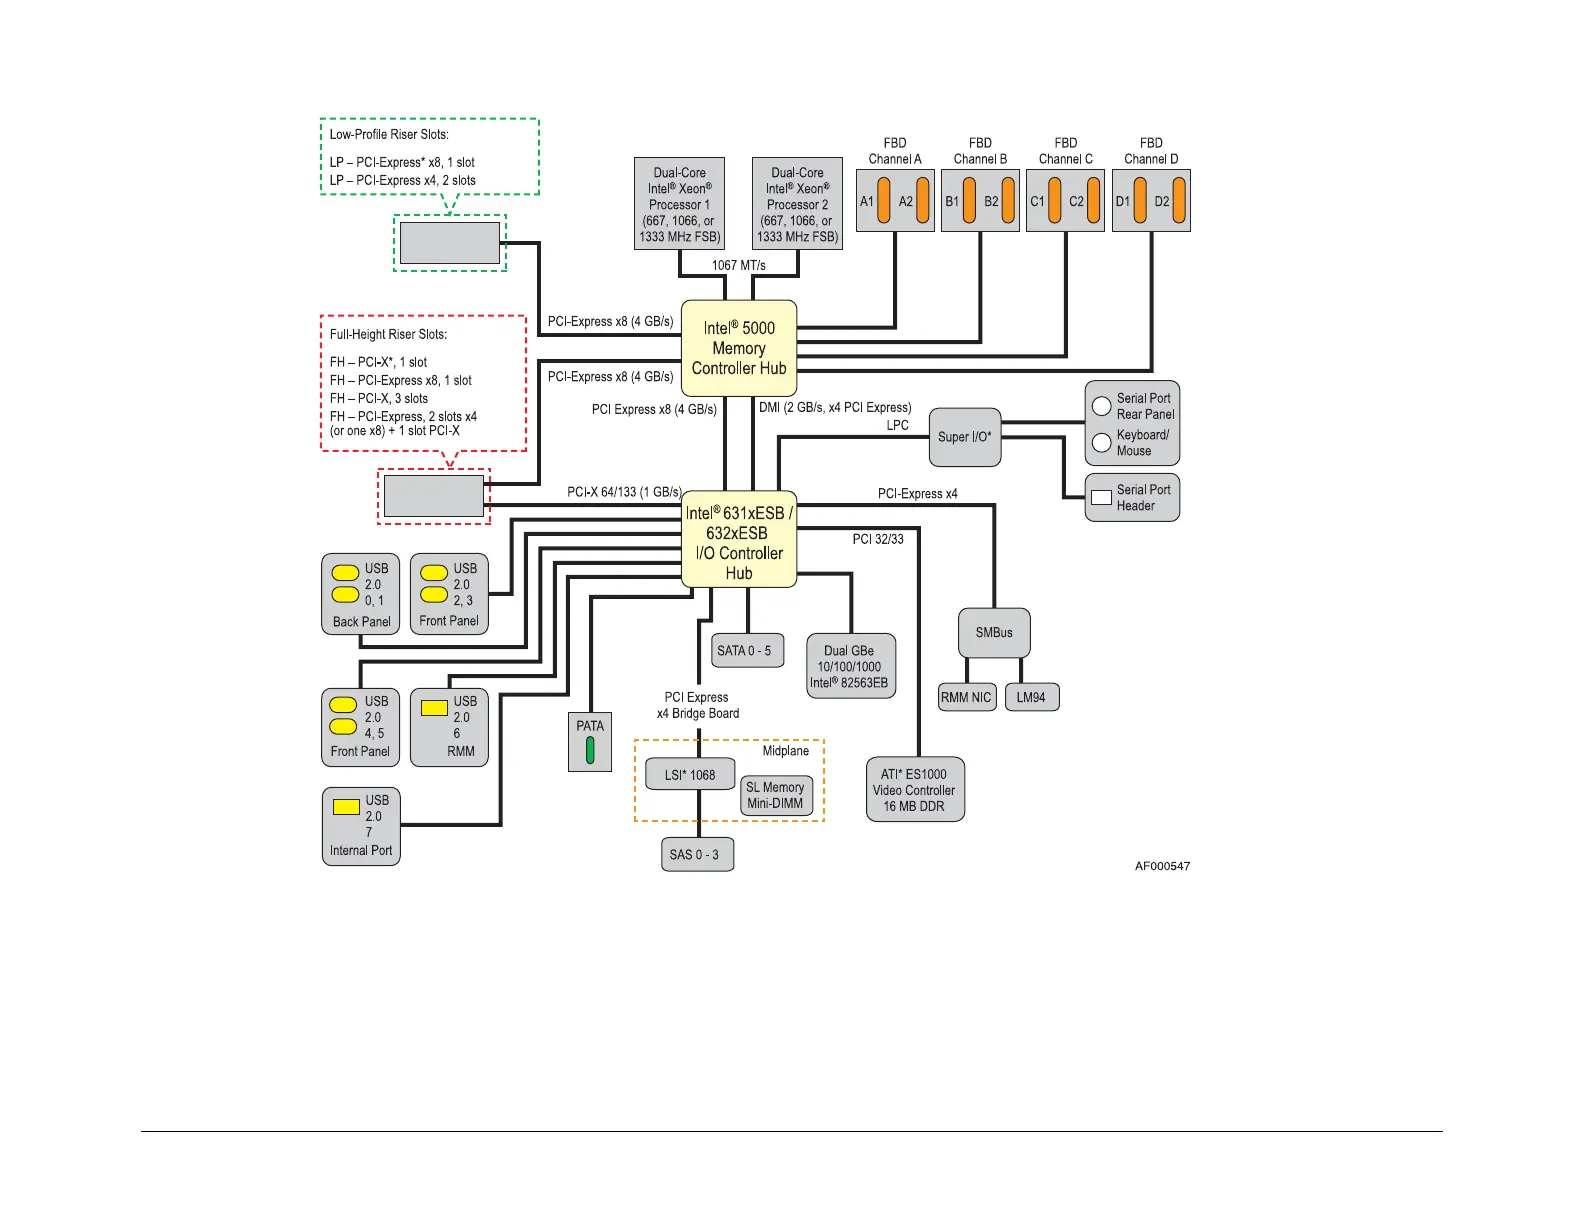
Task: Click the orange D1 DIMM slot icon
Action: 1140,200
